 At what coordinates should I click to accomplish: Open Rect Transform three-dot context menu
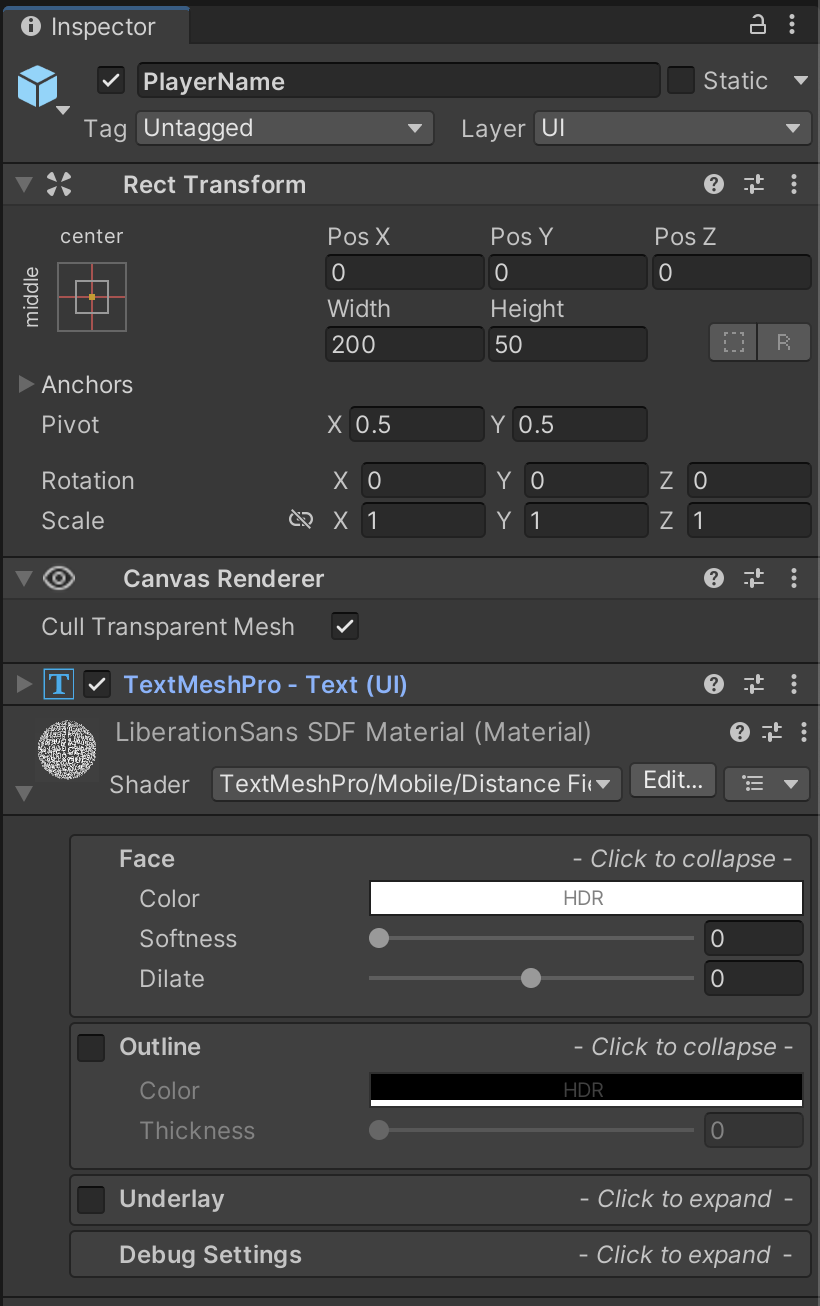coord(794,184)
